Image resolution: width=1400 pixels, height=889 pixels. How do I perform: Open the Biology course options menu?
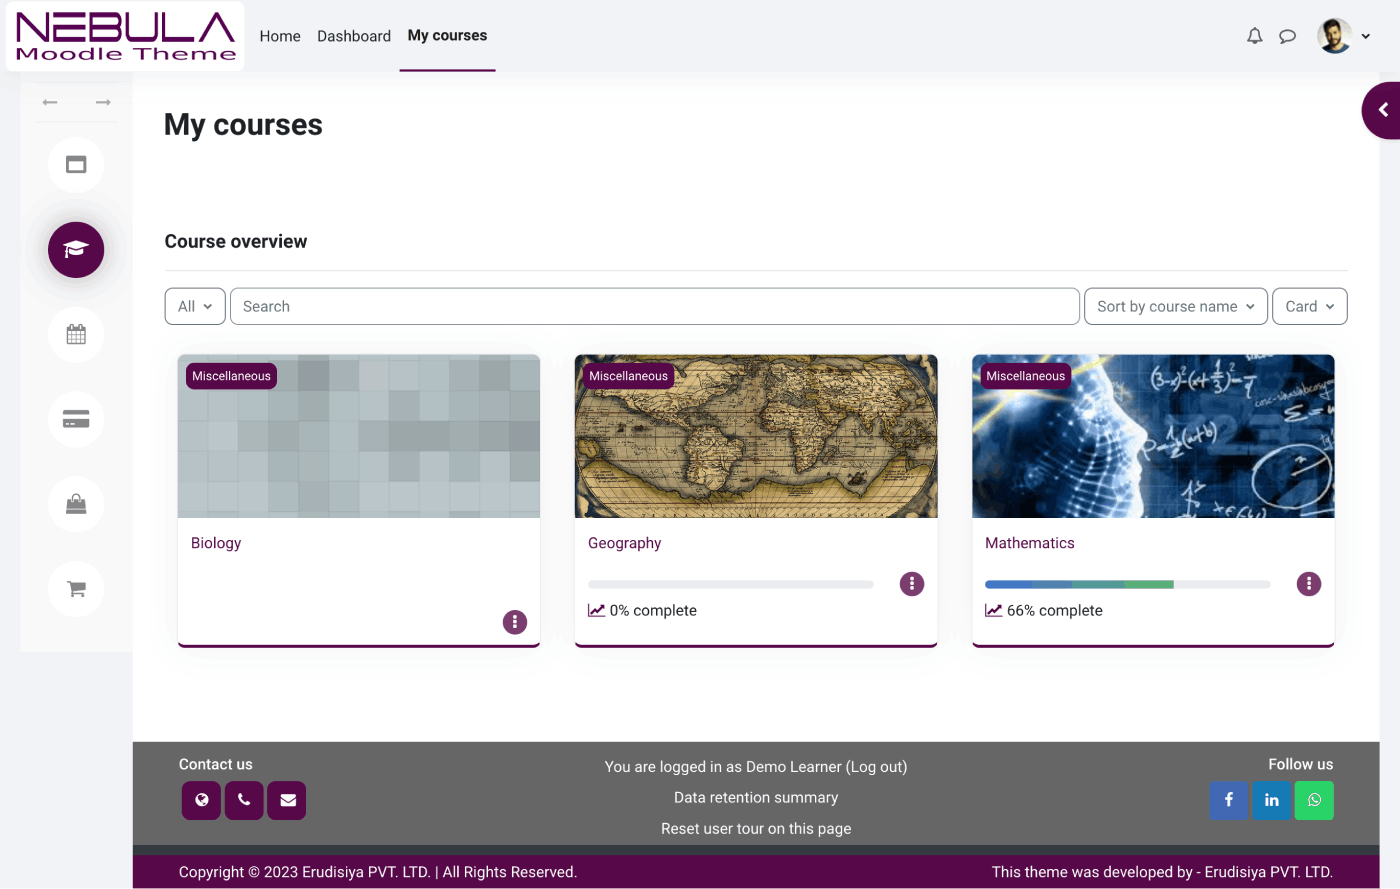[514, 622]
